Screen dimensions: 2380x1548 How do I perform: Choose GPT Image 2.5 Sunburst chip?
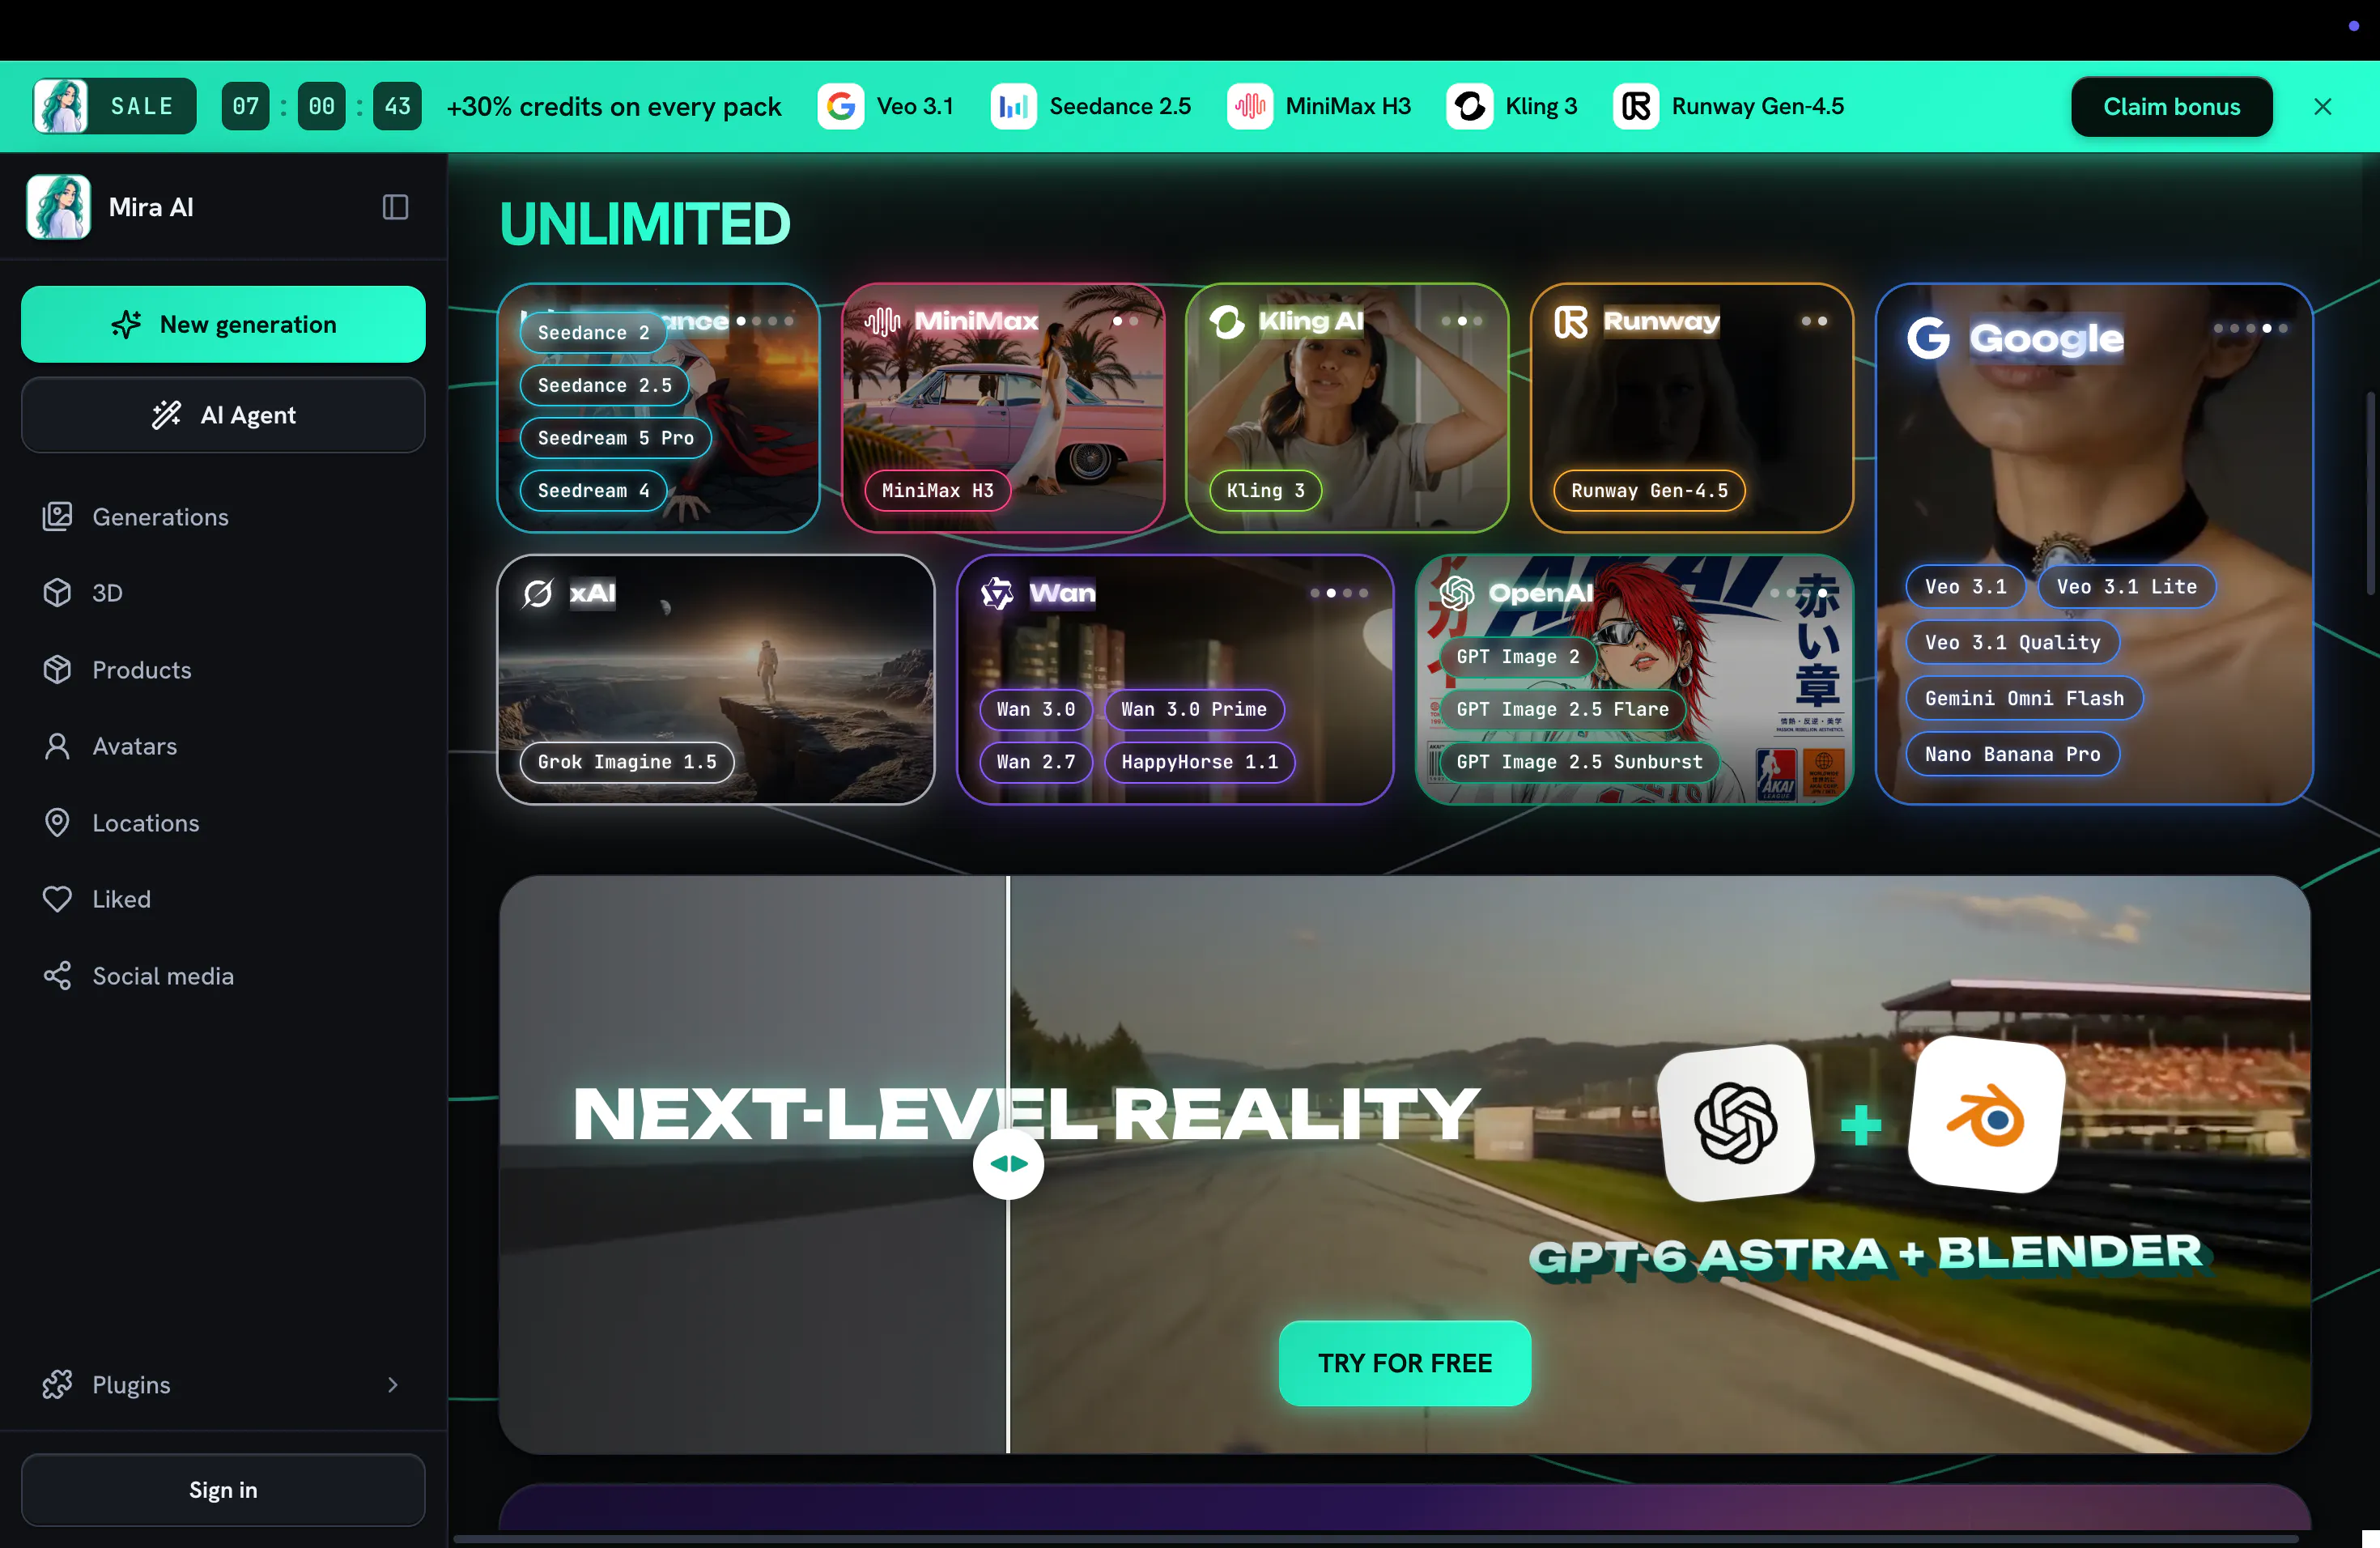(x=1579, y=761)
